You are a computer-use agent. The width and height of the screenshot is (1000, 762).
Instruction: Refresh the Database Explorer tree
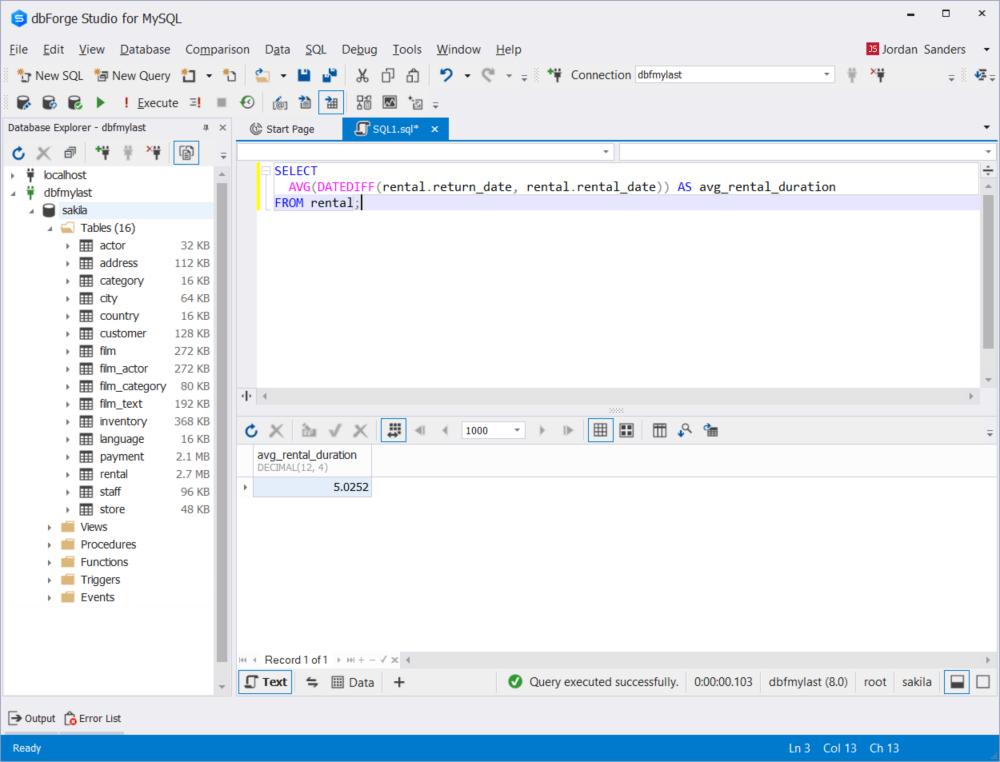(x=18, y=153)
